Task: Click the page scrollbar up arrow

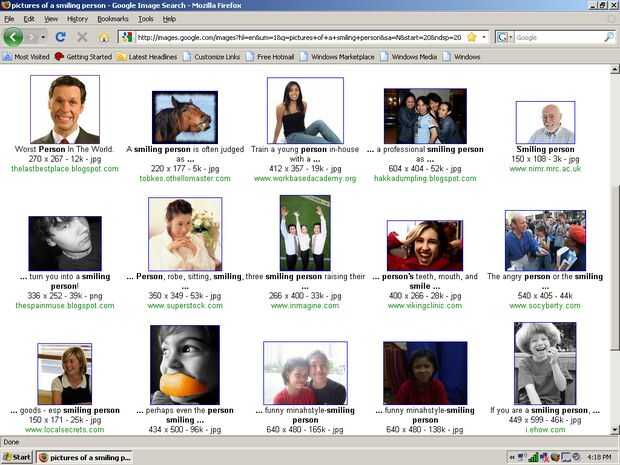Action: [614, 69]
